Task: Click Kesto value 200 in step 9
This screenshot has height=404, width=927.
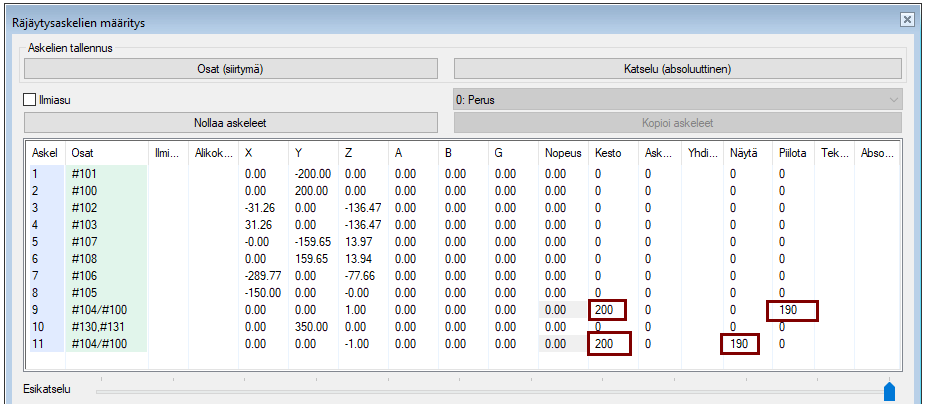Action: click(608, 310)
